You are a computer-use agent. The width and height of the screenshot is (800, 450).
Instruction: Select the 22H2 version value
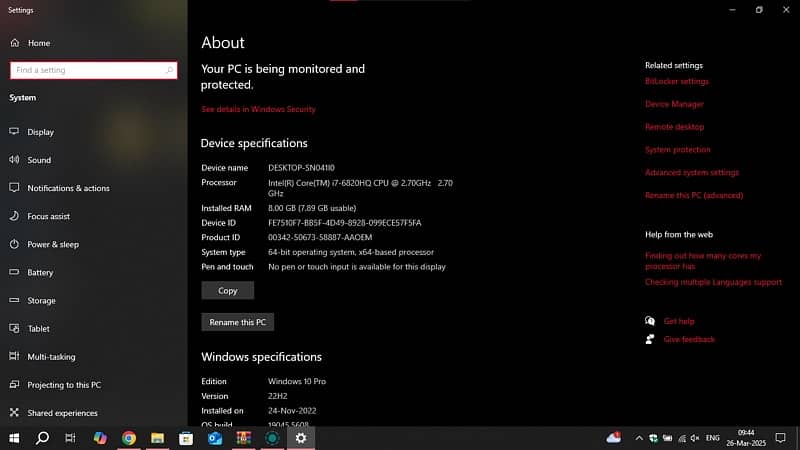(x=278, y=396)
